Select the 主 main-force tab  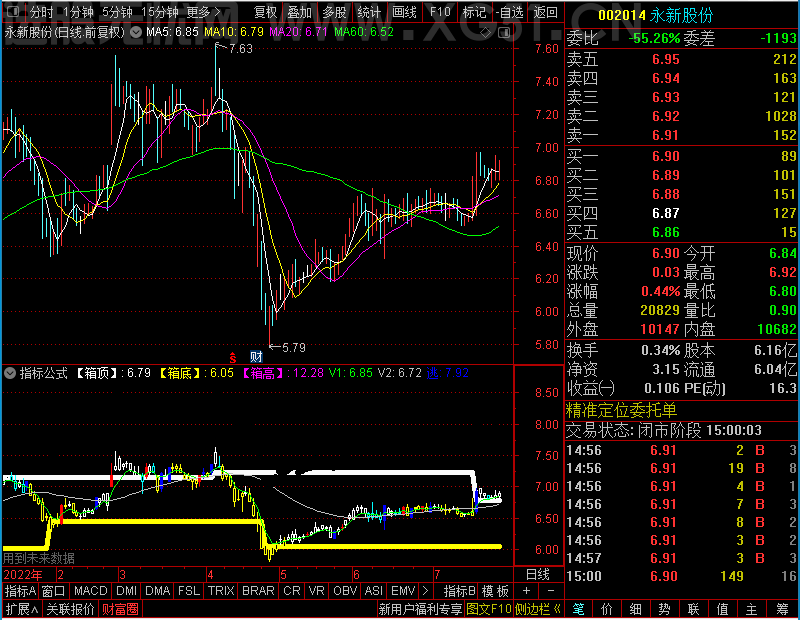(752, 609)
